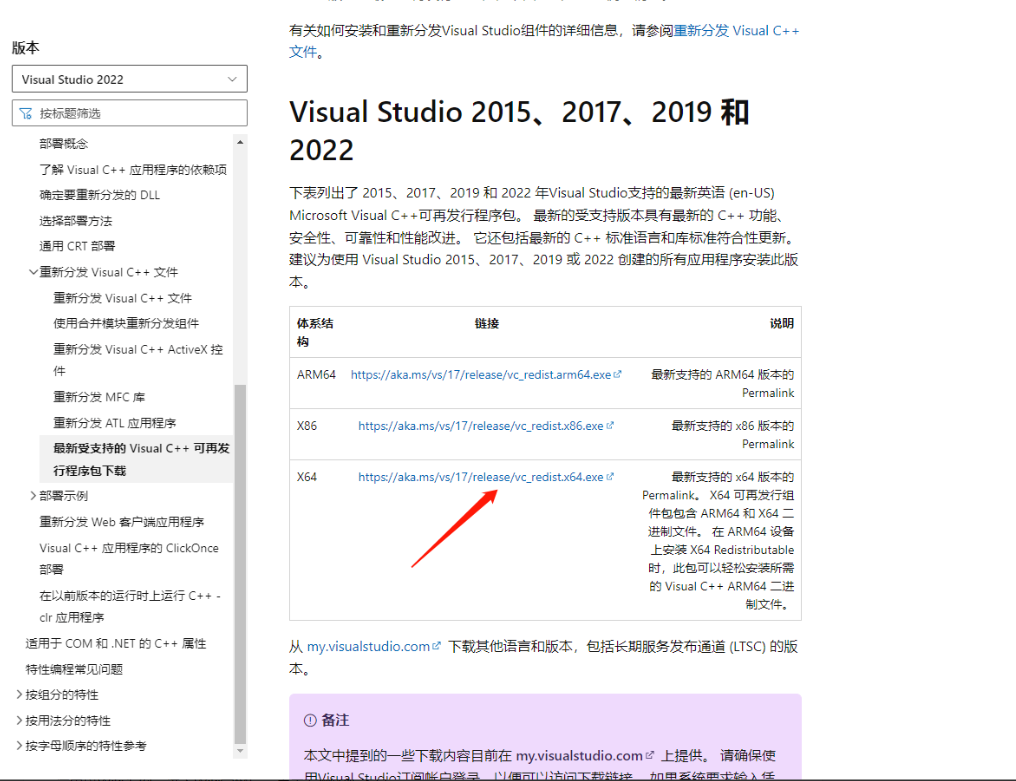Viewport: 1016px width, 781px height.
Task: Click the sidebar scroll up arrow
Action: pos(240,142)
